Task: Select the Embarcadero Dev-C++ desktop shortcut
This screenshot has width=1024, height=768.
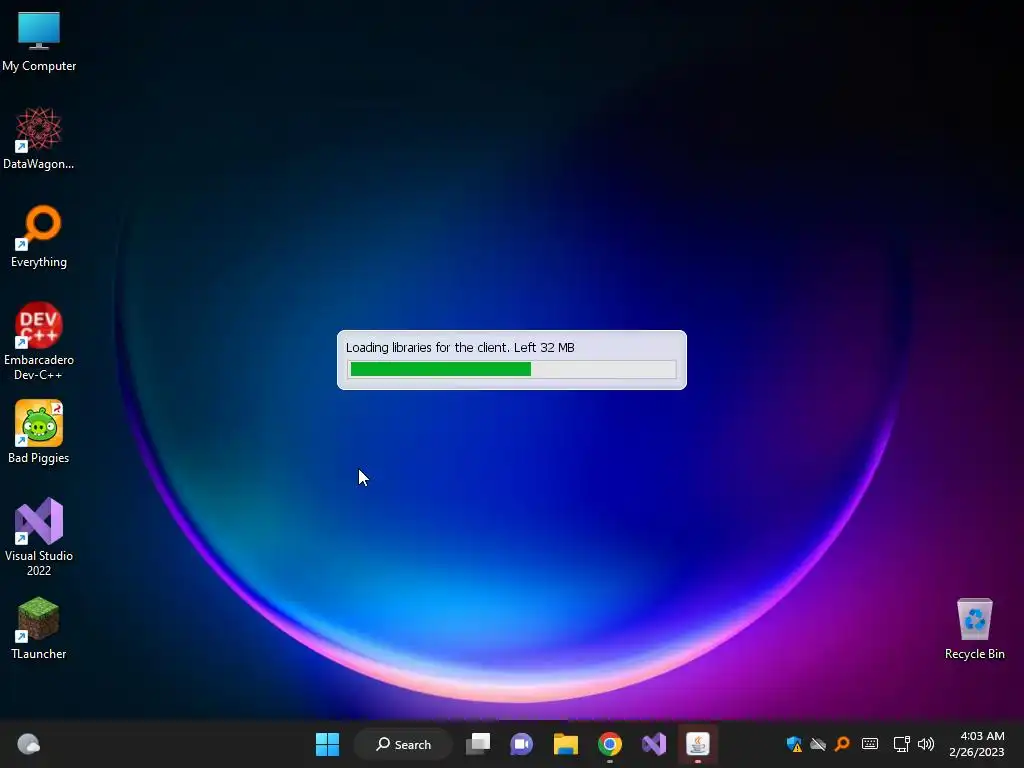Action: pos(39,341)
